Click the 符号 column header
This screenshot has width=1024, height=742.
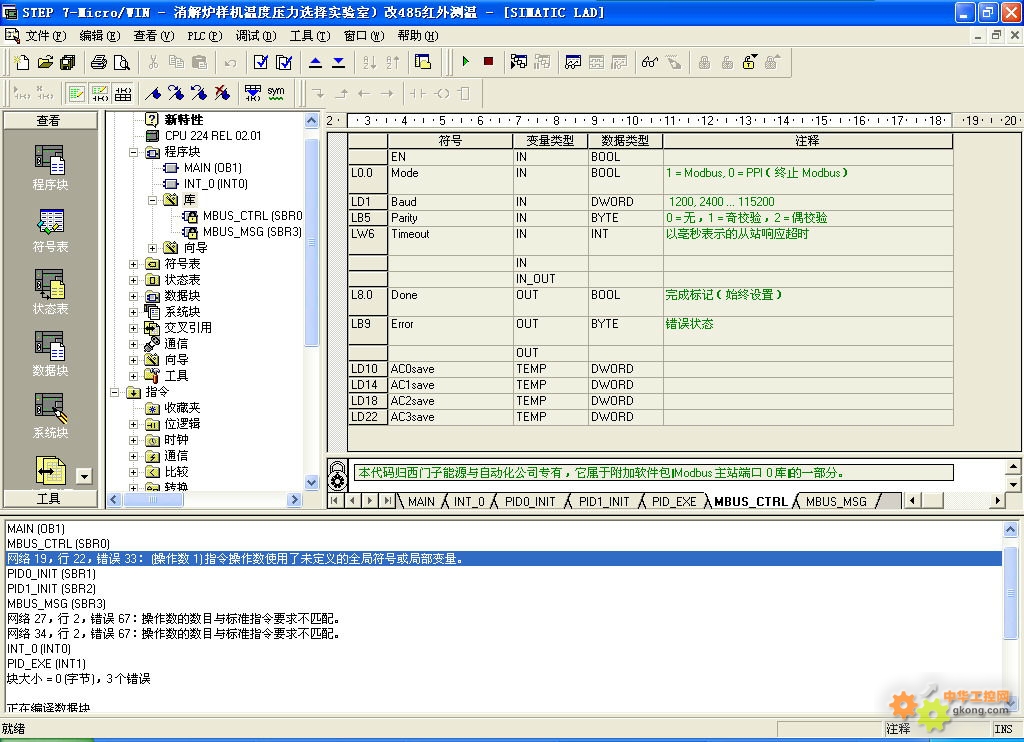pos(450,140)
